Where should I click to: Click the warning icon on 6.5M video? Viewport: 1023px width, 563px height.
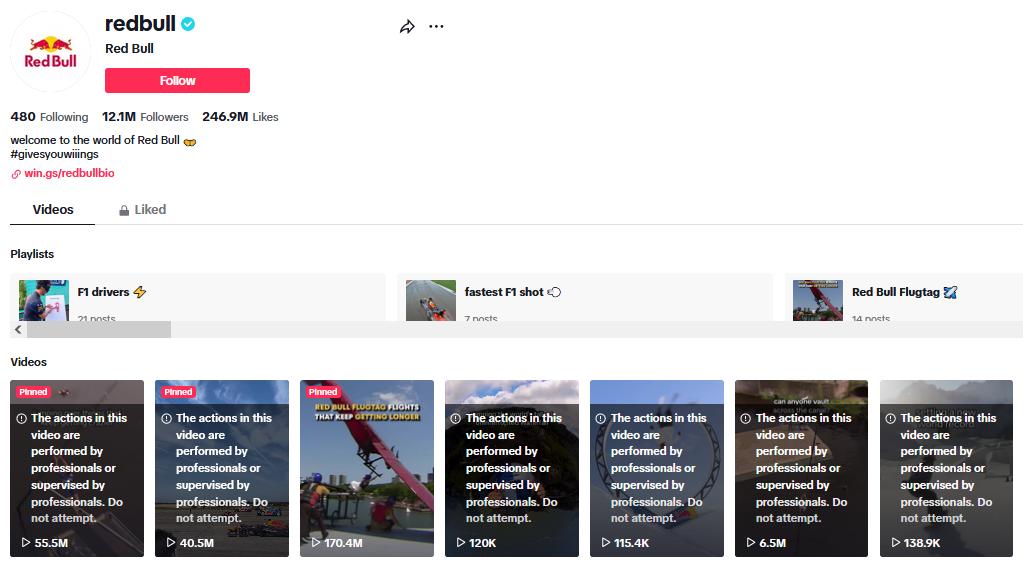pyautogui.click(x=746, y=419)
